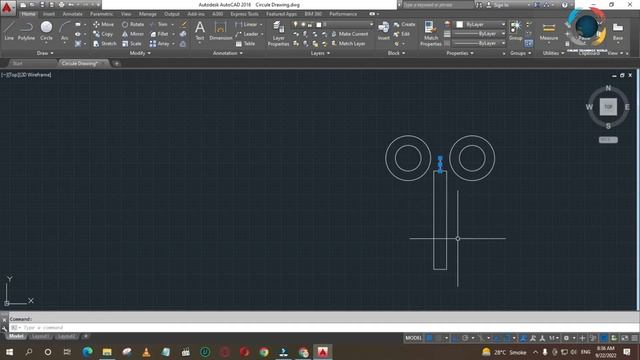640x360 pixels.
Task: Select the Polyline tool
Action: (x=26, y=31)
